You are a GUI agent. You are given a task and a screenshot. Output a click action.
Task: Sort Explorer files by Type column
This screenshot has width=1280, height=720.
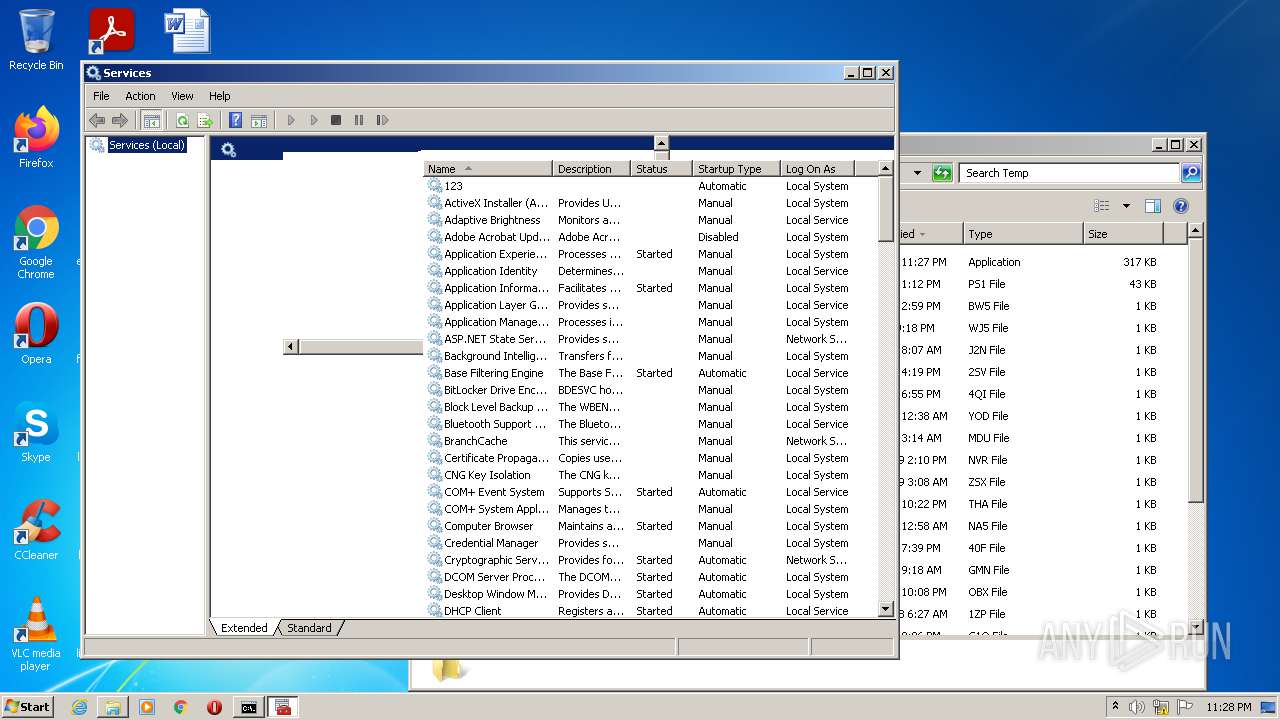(1023, 234)
